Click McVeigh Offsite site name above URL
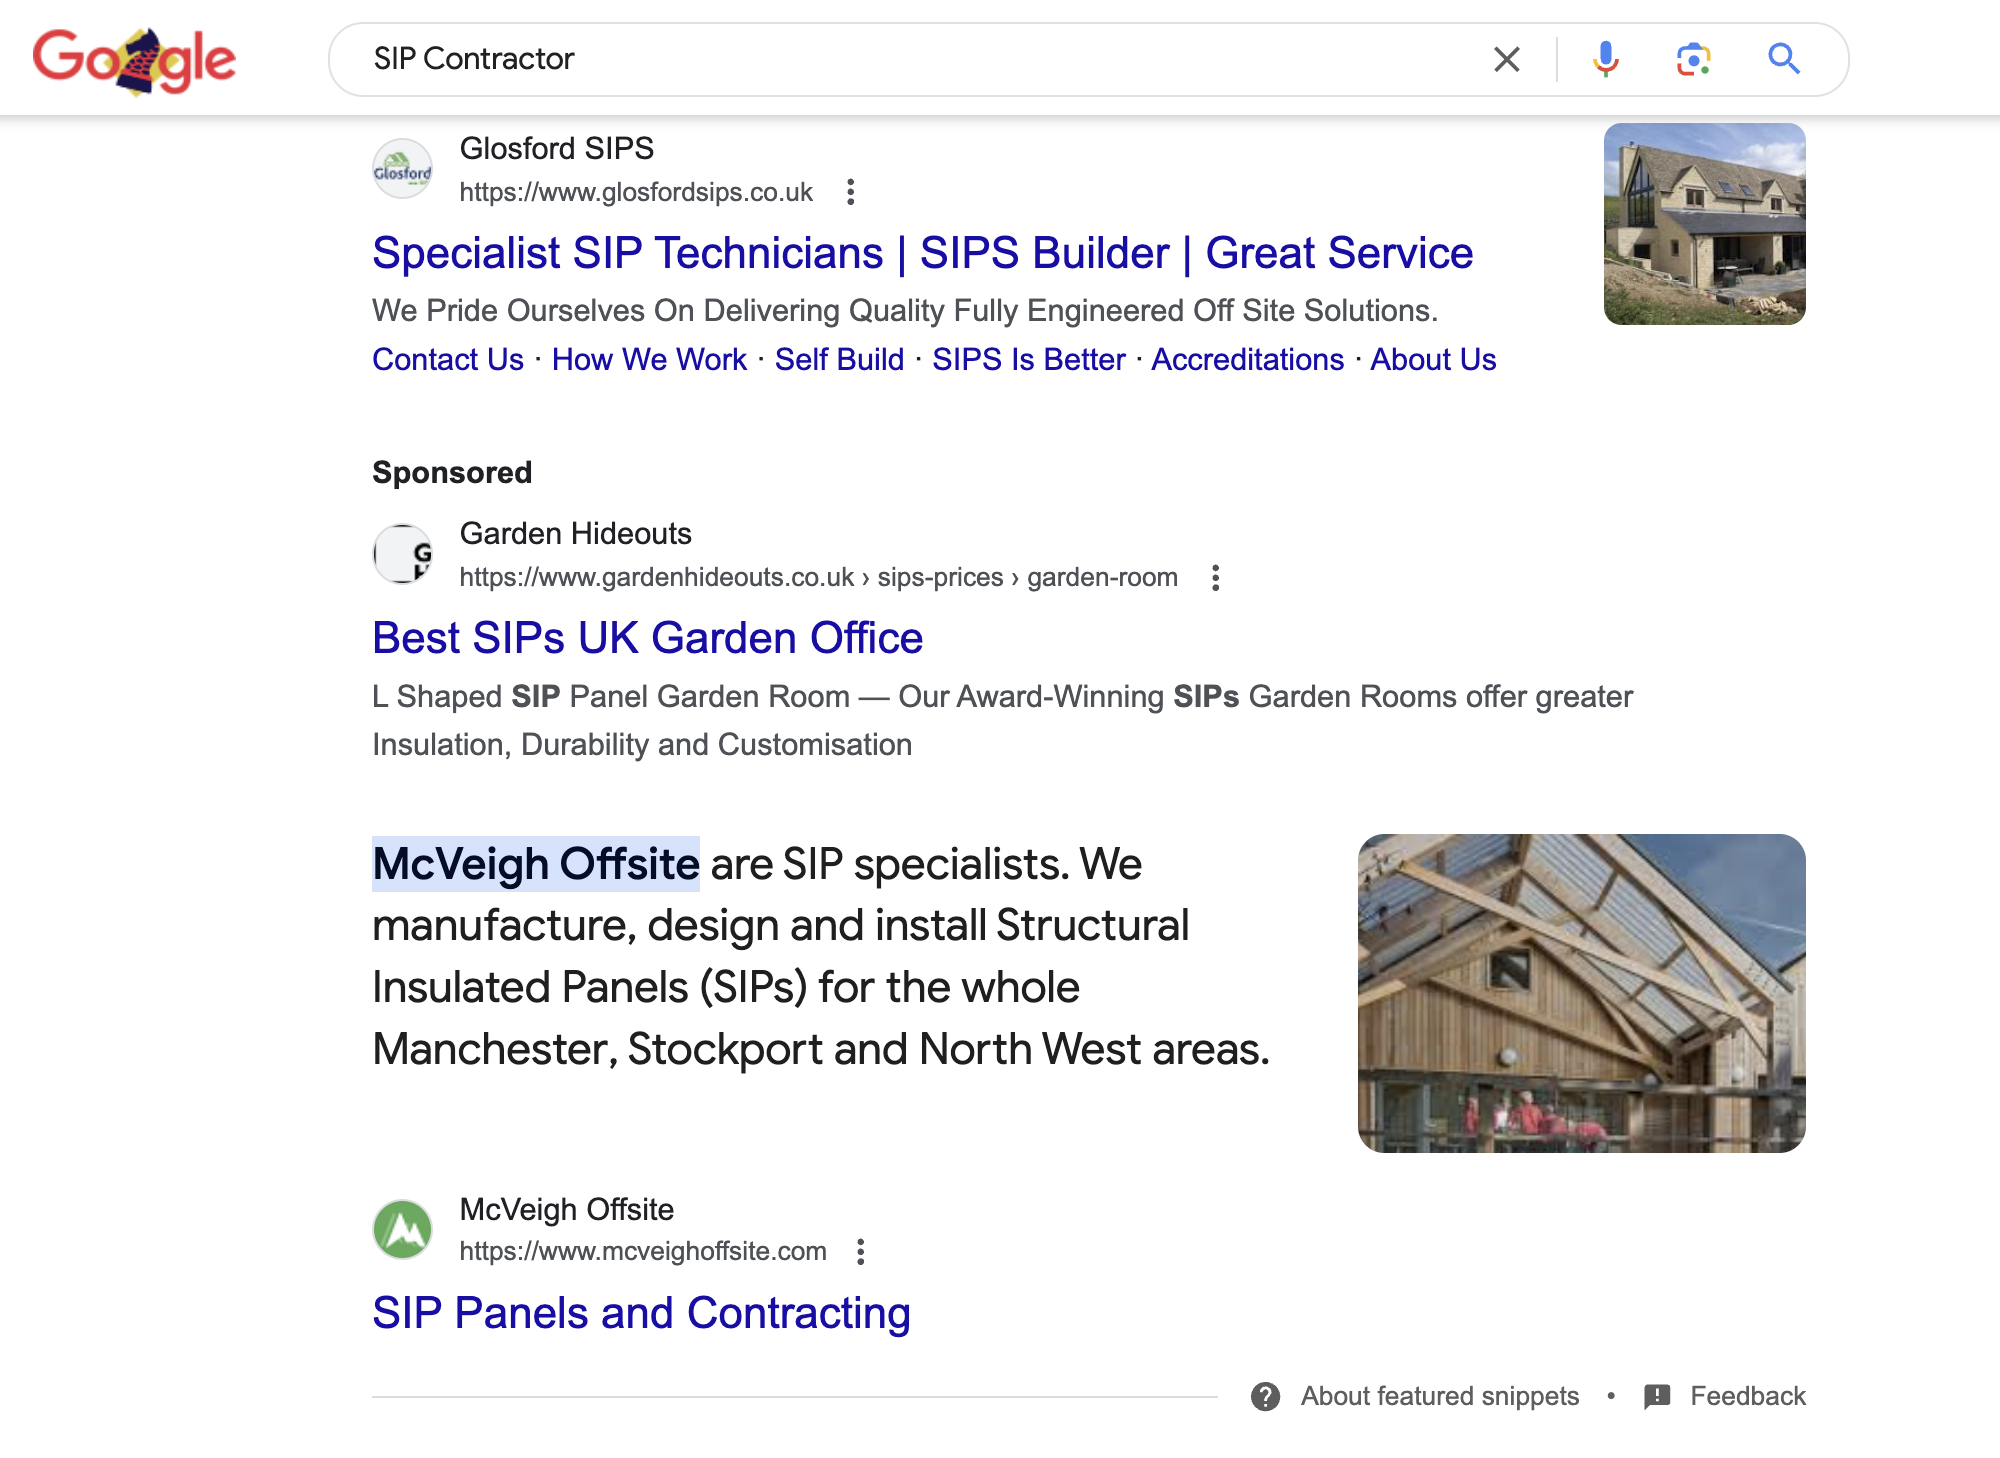 [x=566, y=1210]
